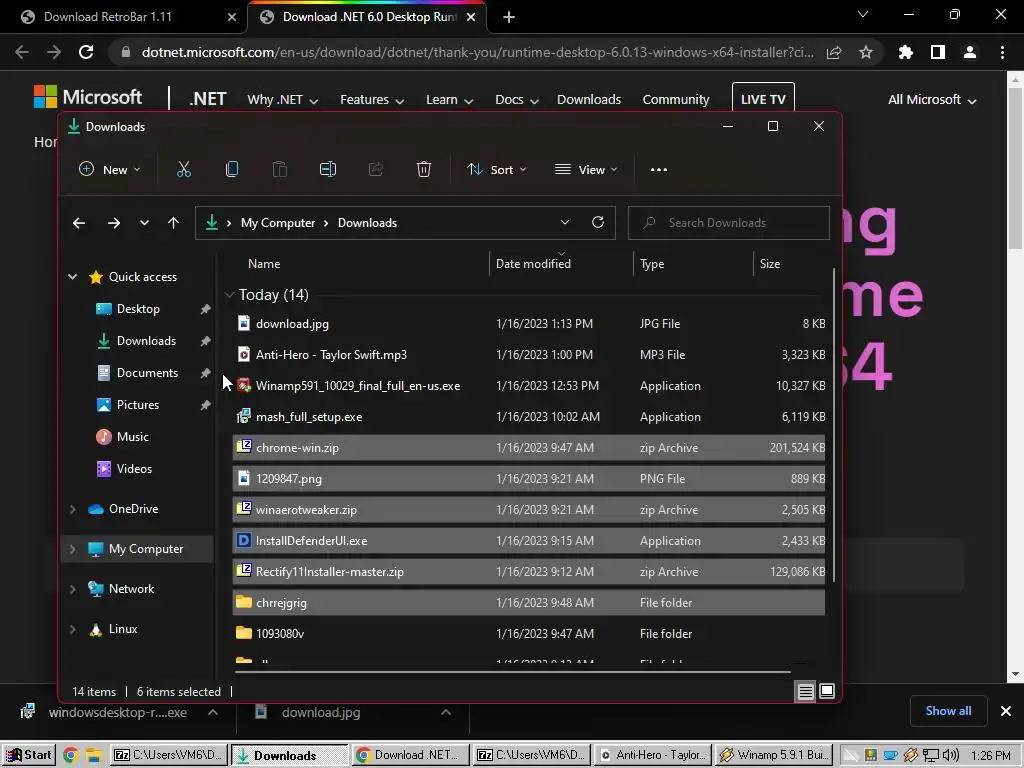Select Music in Quick access
1024x768 pixels.
133,437
